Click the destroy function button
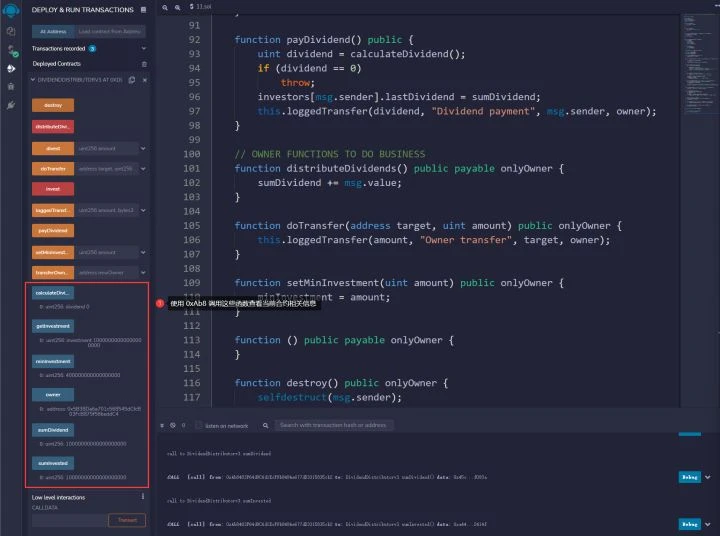 coord(53,105)
